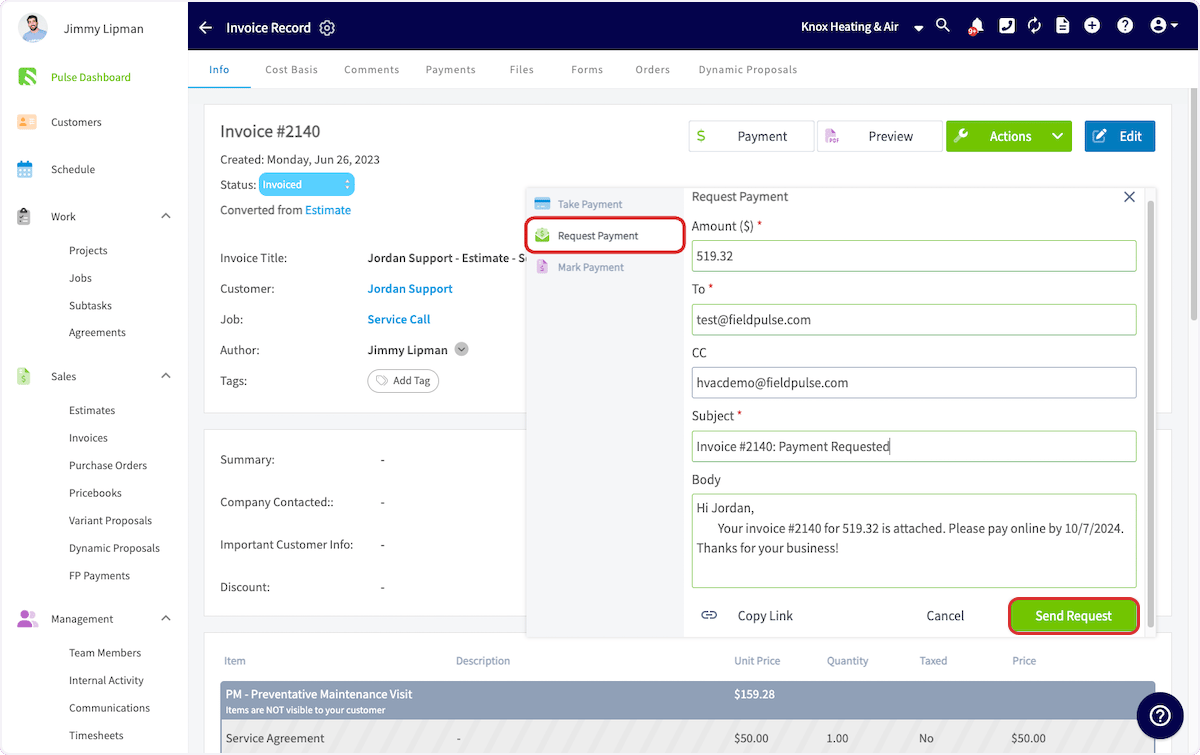Click the Payment button
1200x755 pixels.
point(751,136)
